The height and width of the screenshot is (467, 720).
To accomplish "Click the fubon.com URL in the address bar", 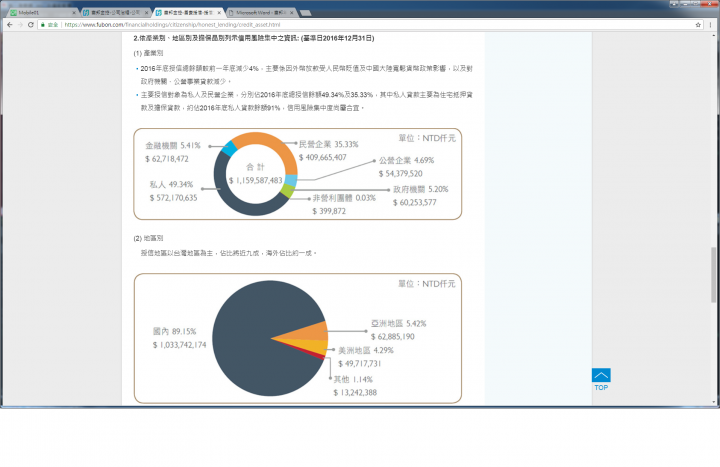I will tap(172, 25).
